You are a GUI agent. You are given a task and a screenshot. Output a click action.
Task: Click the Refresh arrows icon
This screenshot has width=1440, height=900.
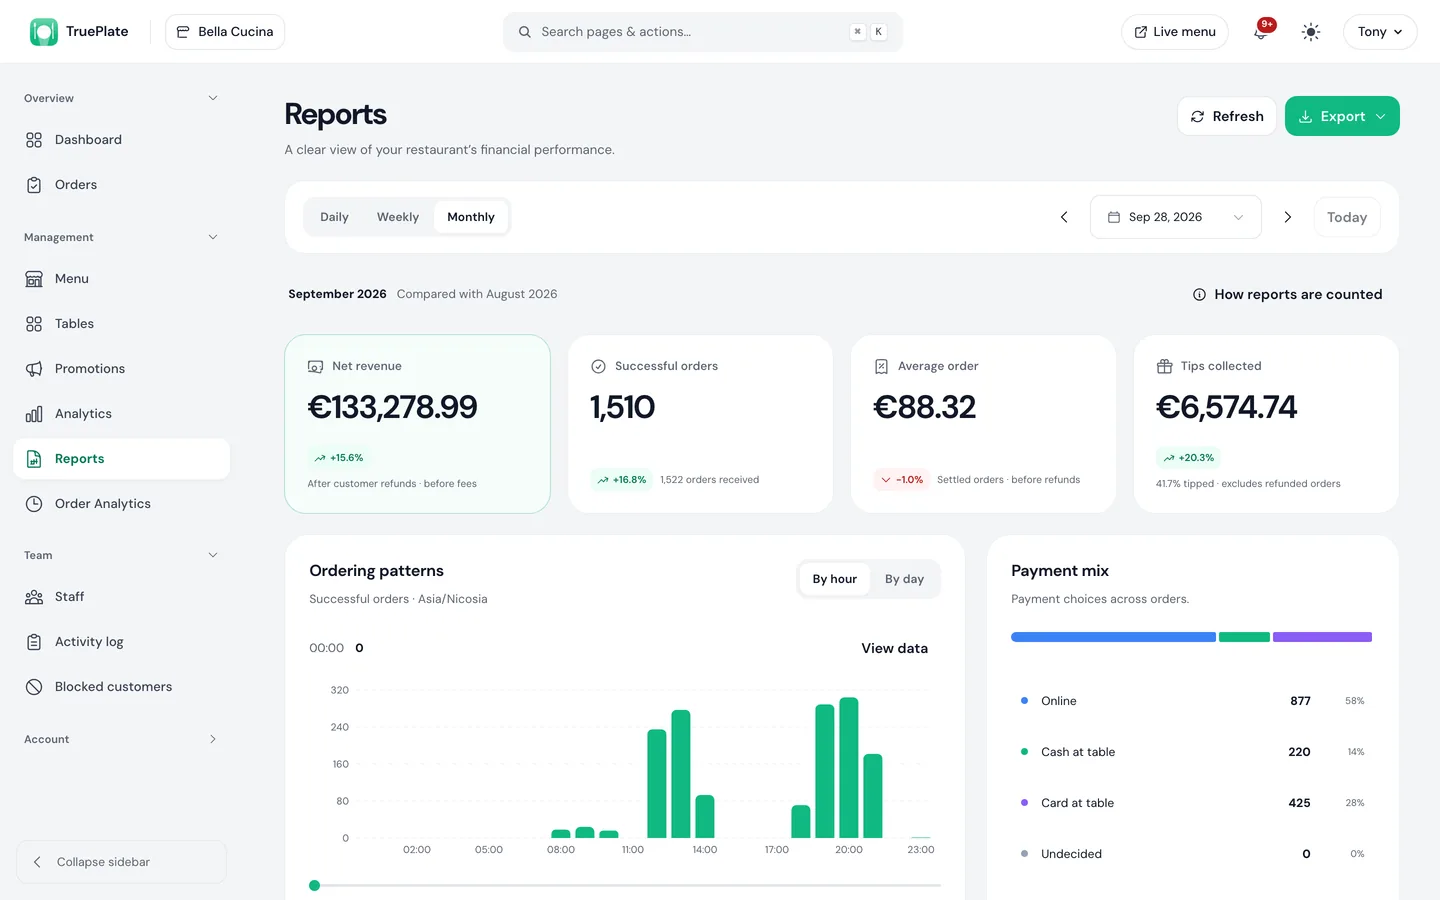click(1197, 117)
